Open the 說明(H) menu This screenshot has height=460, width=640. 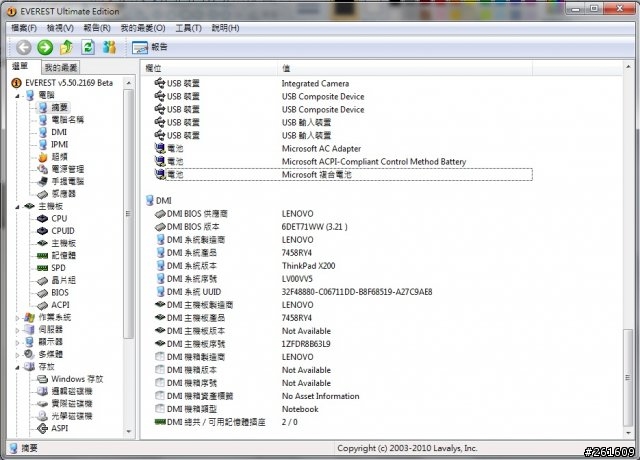click(x=225, y=28)
